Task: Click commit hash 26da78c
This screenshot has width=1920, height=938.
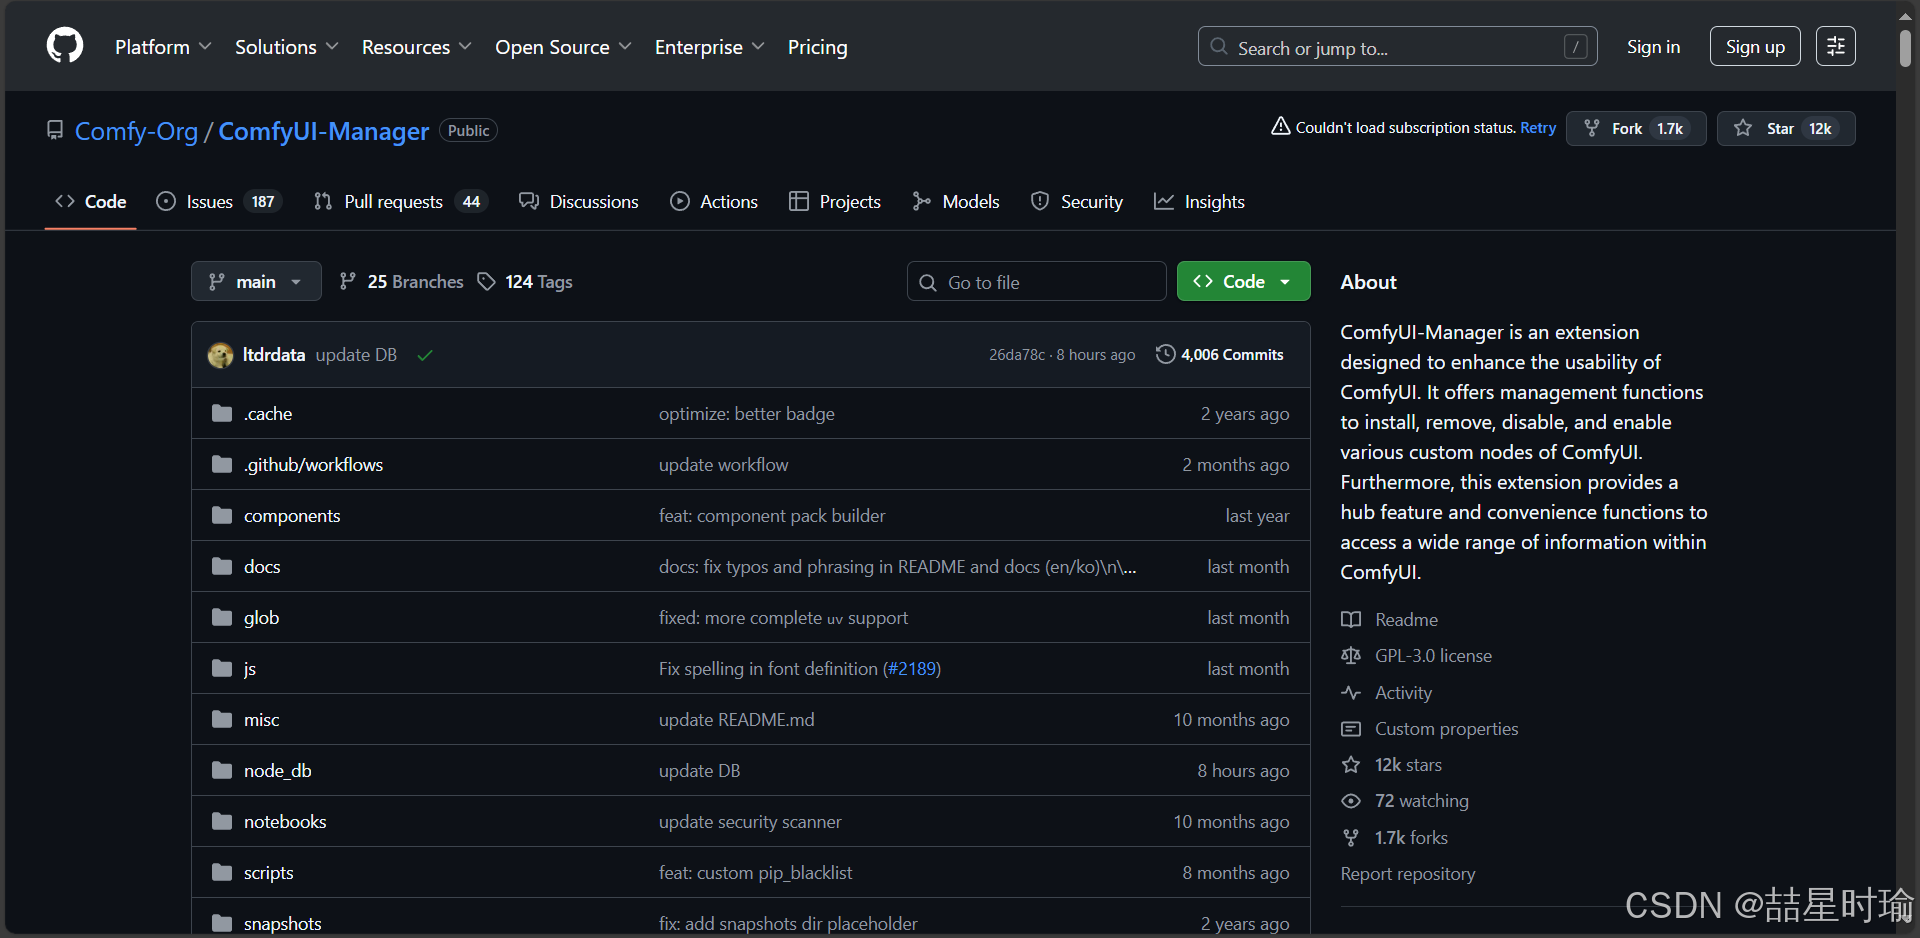Action: click(1016, 355)
